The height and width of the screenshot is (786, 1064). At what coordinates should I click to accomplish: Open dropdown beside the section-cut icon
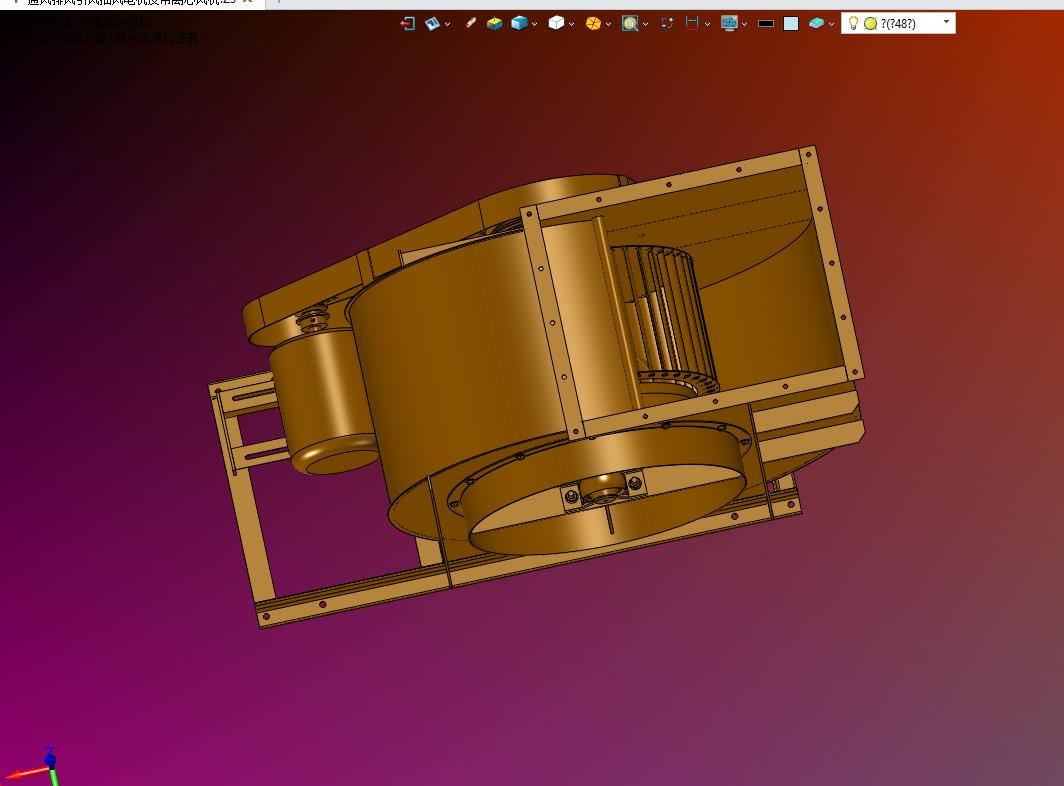point(707,24)
